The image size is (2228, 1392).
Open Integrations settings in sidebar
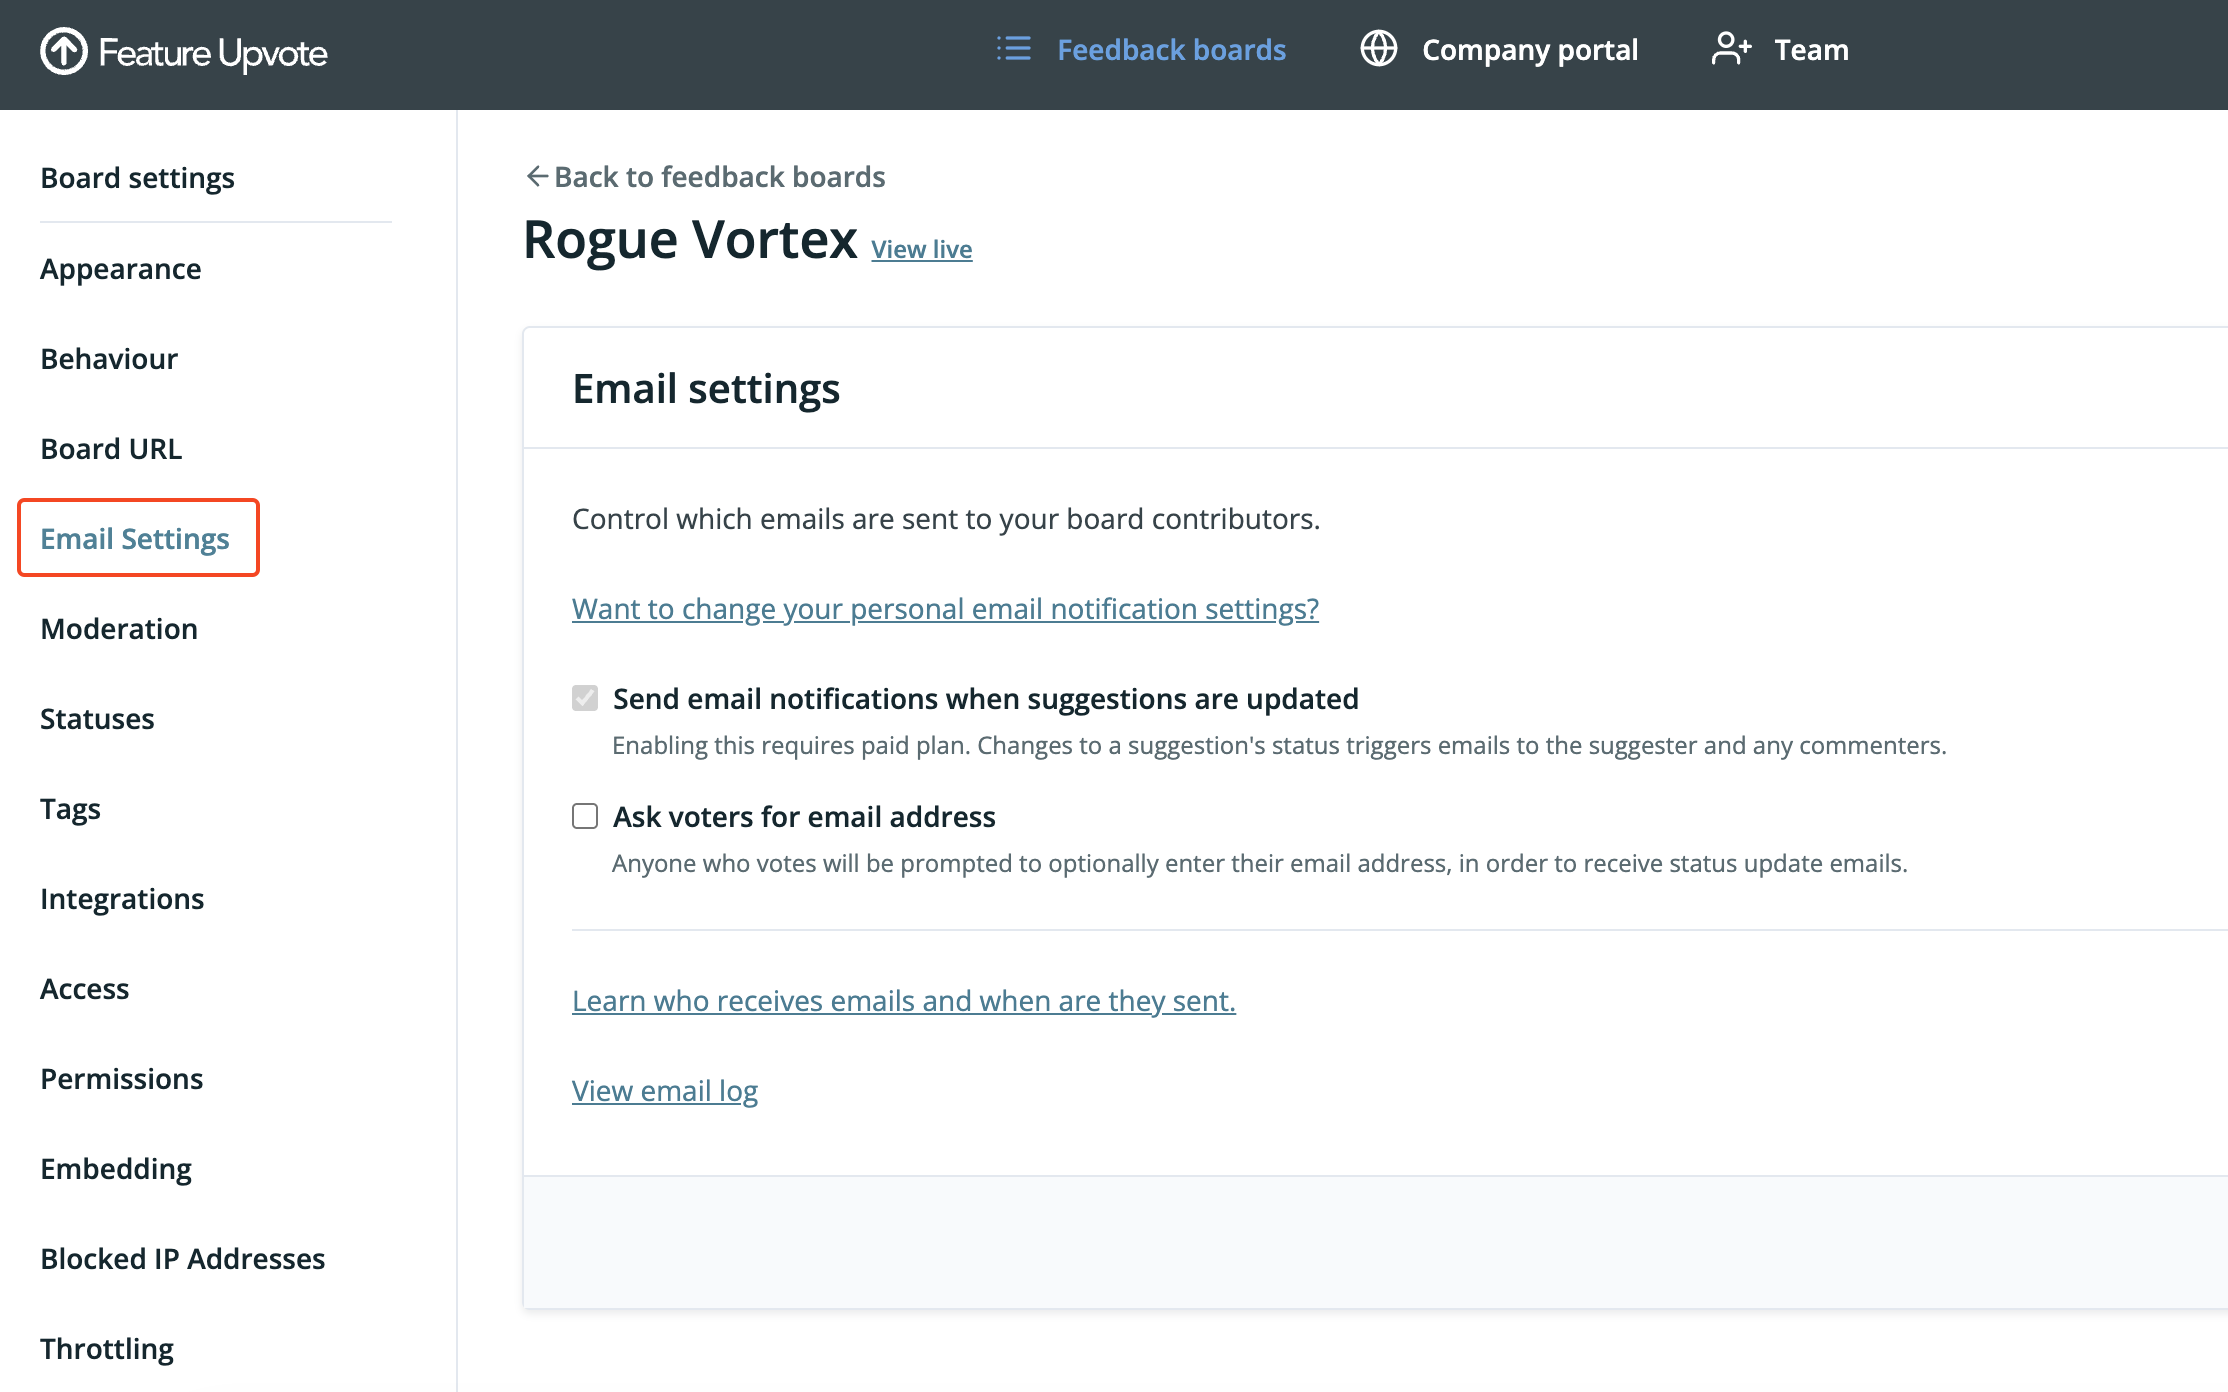pyautogui.click(x=122, y=899)
